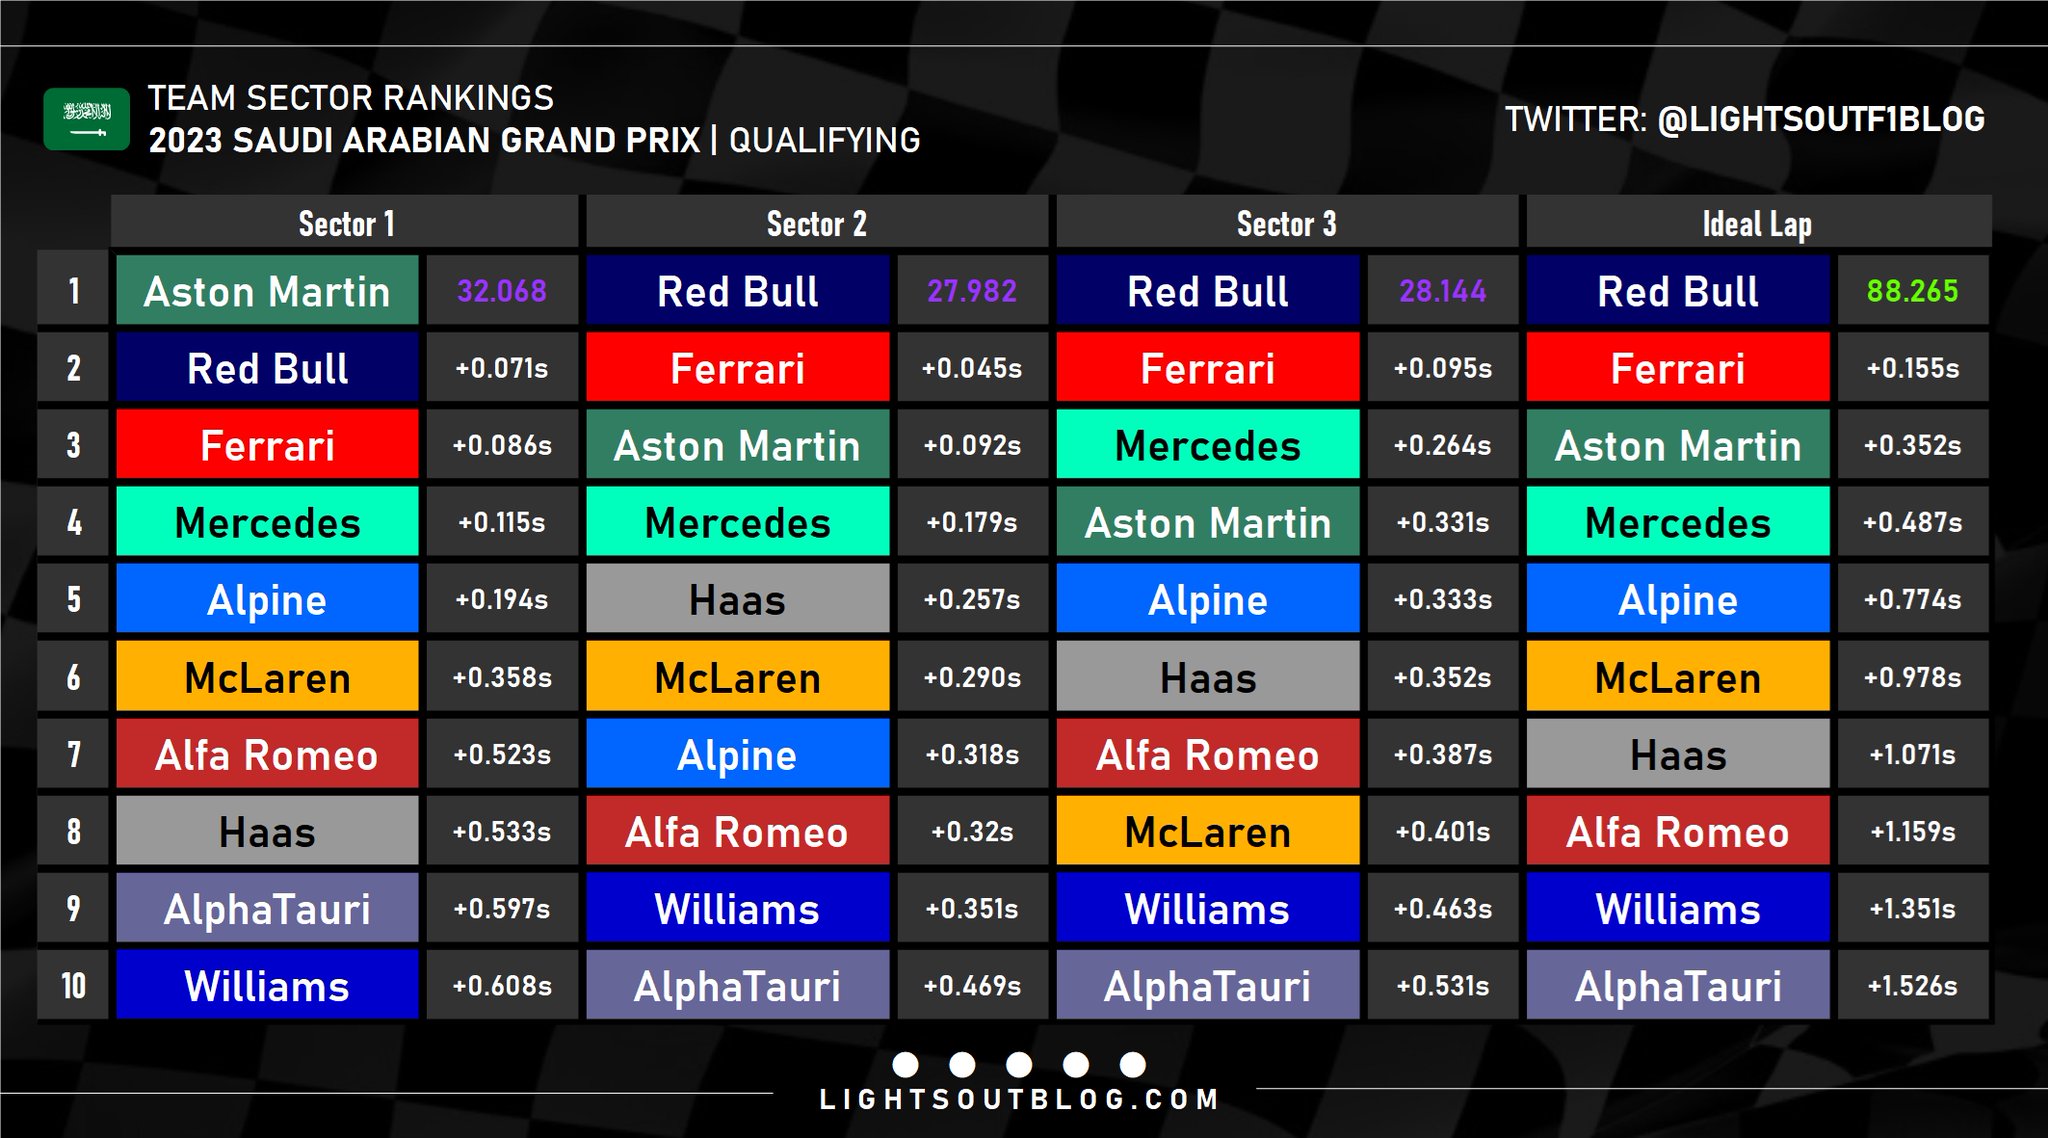This screenshot has width=2048, height=1138.
Task: Select the Haas cell in Sector 2
Action: 737,599
